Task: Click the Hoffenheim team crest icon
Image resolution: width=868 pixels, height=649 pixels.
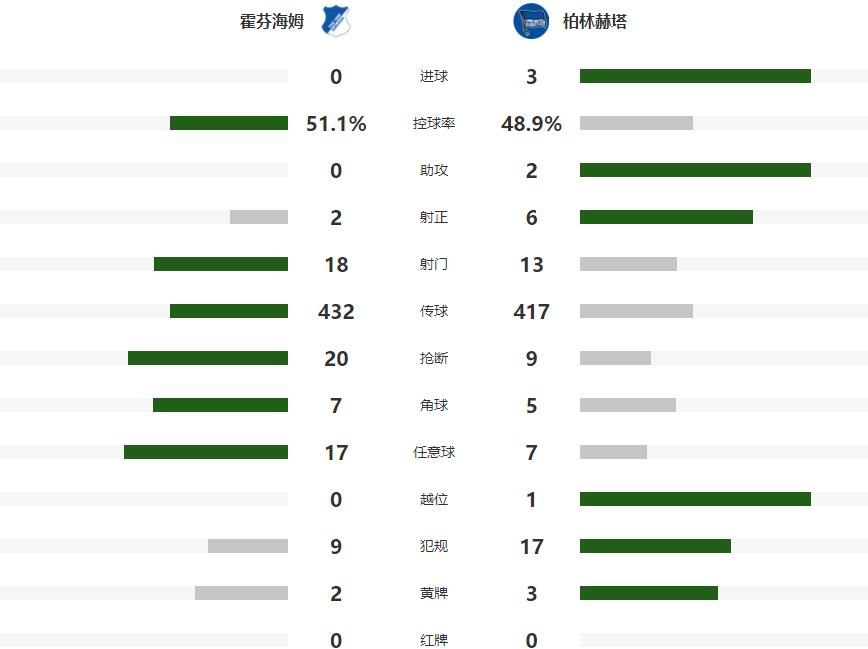Action: [x=336, y=21]
